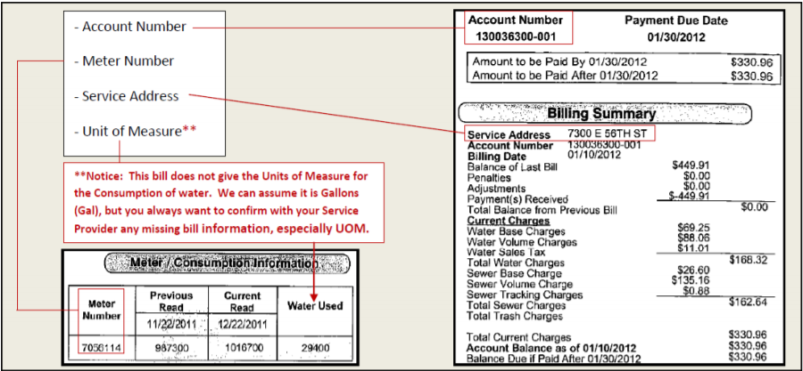Image resolution: width=803 pixels, height=371 pixels.
Task: Select the Meter Number list entry
Action: coord(124,61)
